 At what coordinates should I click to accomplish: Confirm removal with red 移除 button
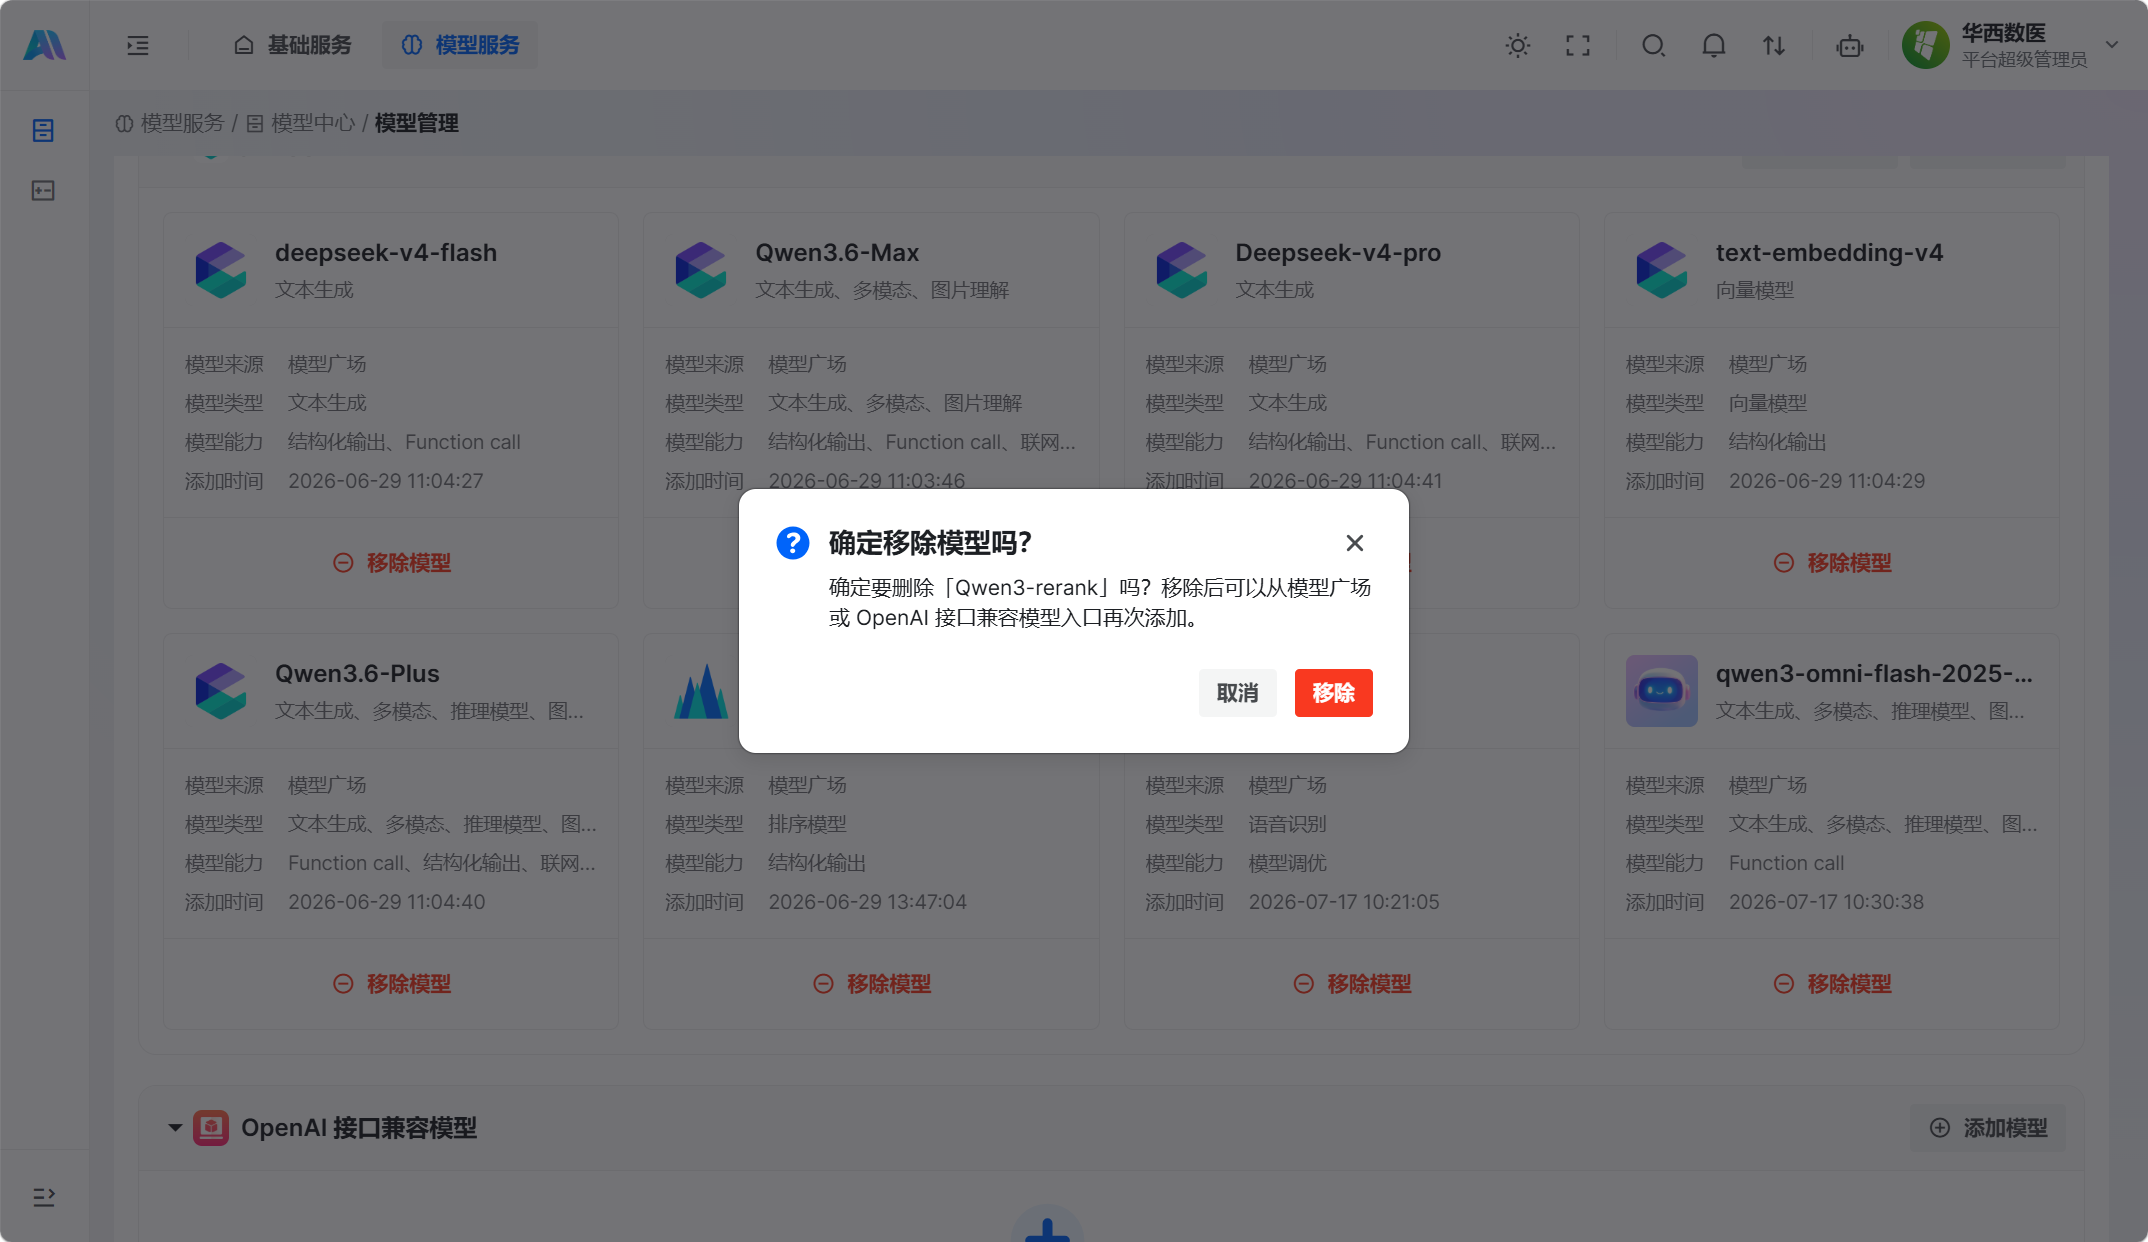(1334, 693)
